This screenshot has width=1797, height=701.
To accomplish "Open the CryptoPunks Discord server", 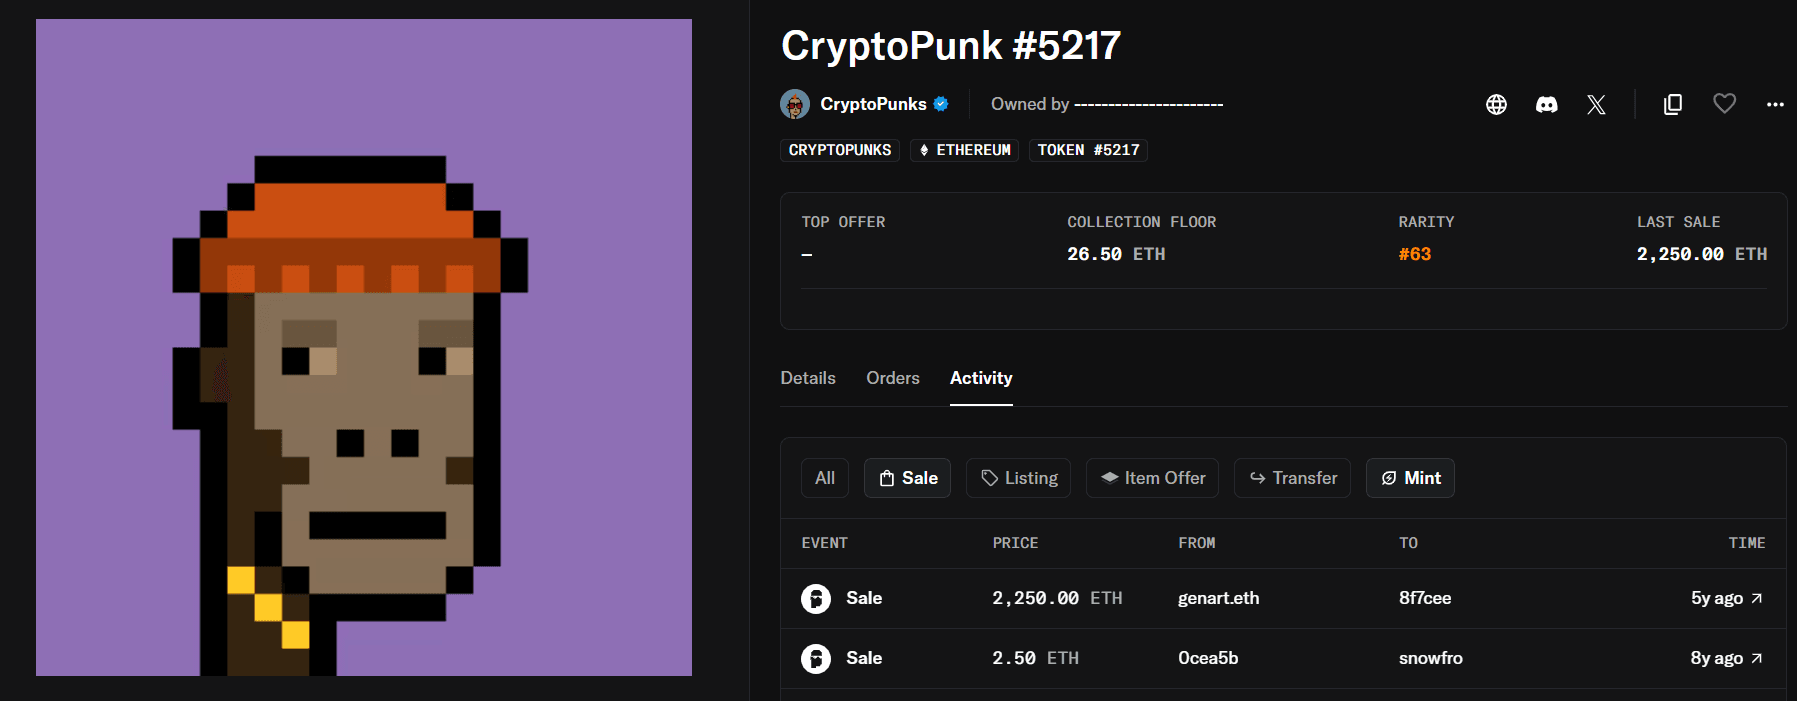I will point(1546,104).
